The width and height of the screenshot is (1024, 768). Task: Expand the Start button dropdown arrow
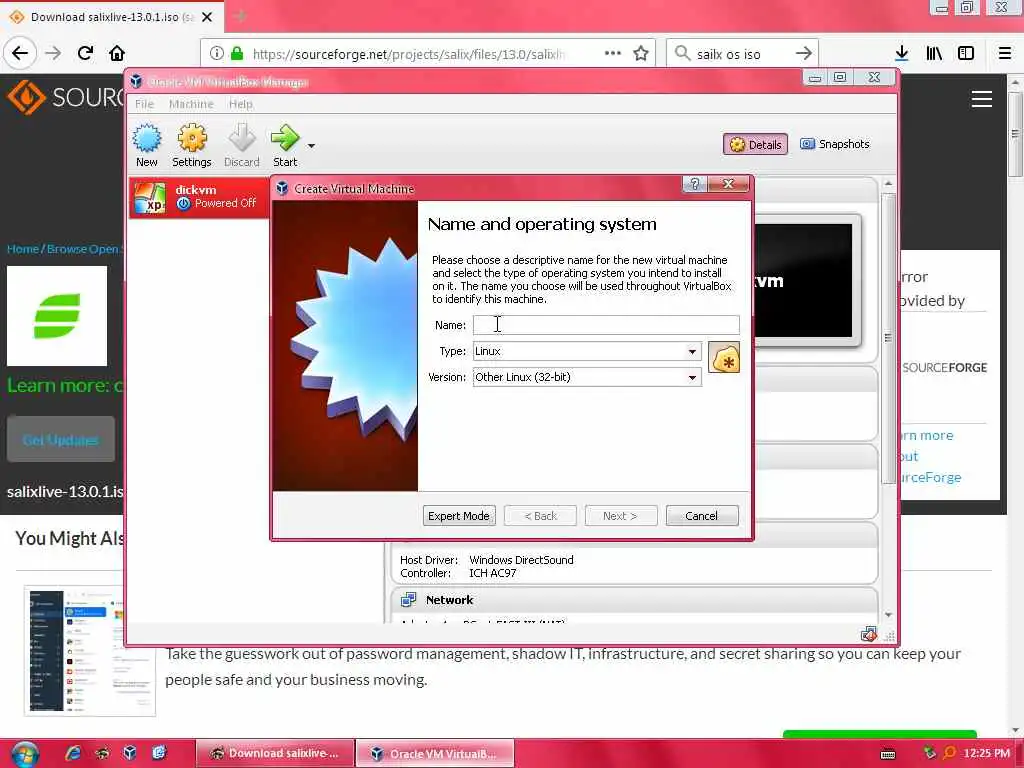coord(312,145)
